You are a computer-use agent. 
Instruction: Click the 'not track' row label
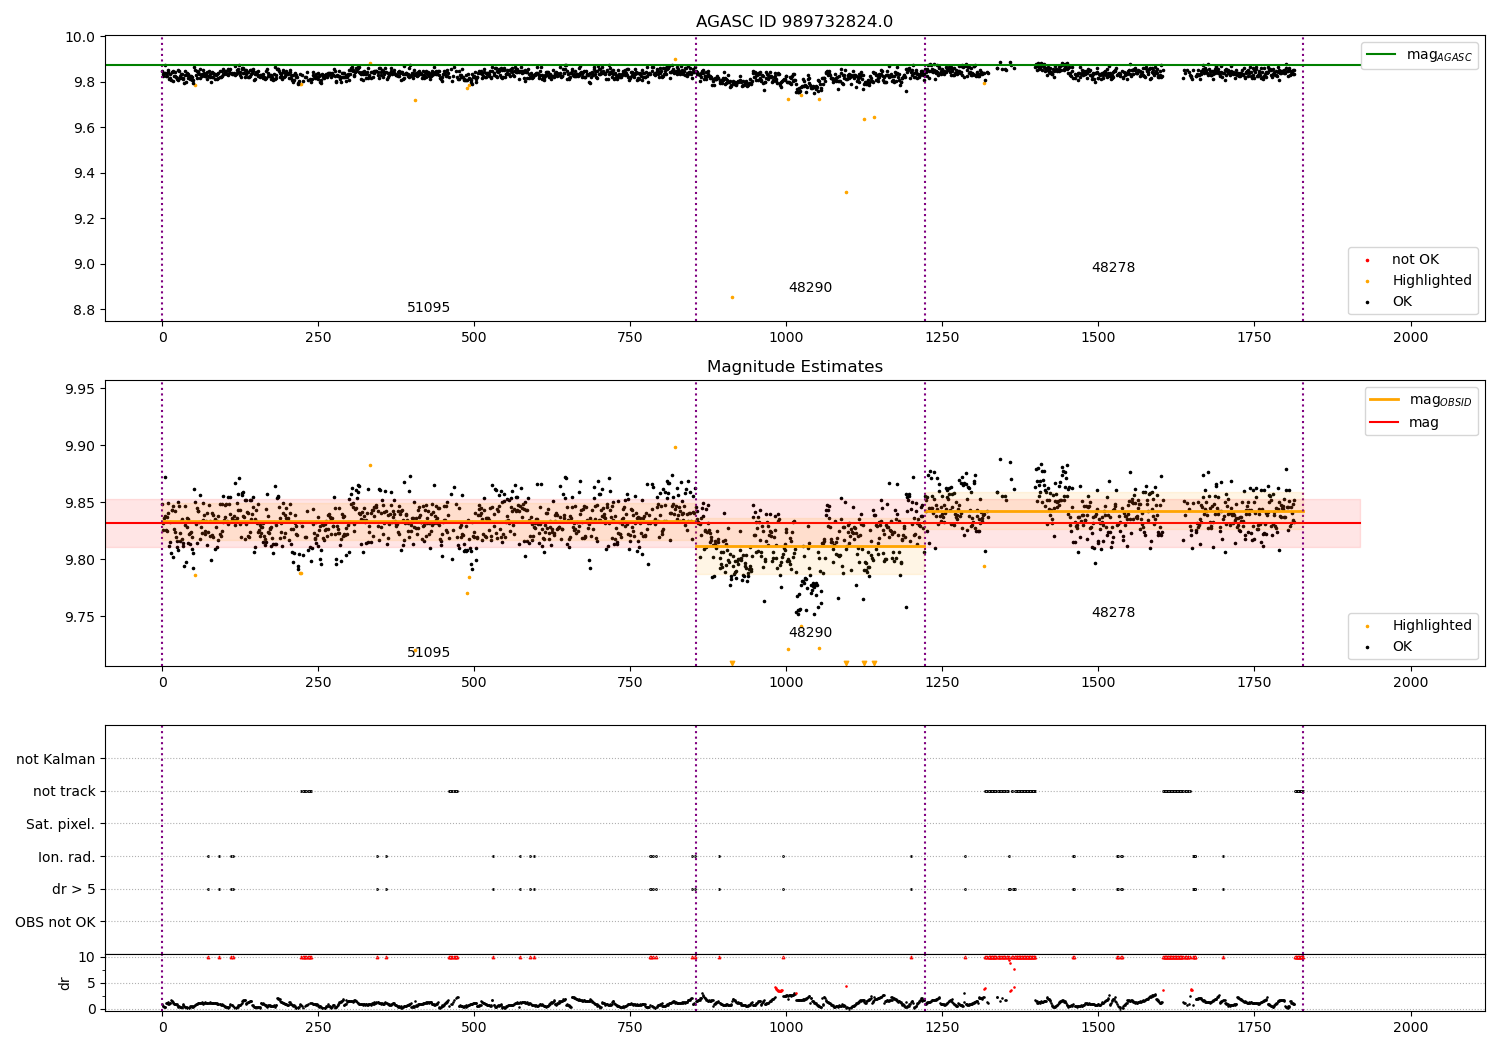tap(64, 792)
